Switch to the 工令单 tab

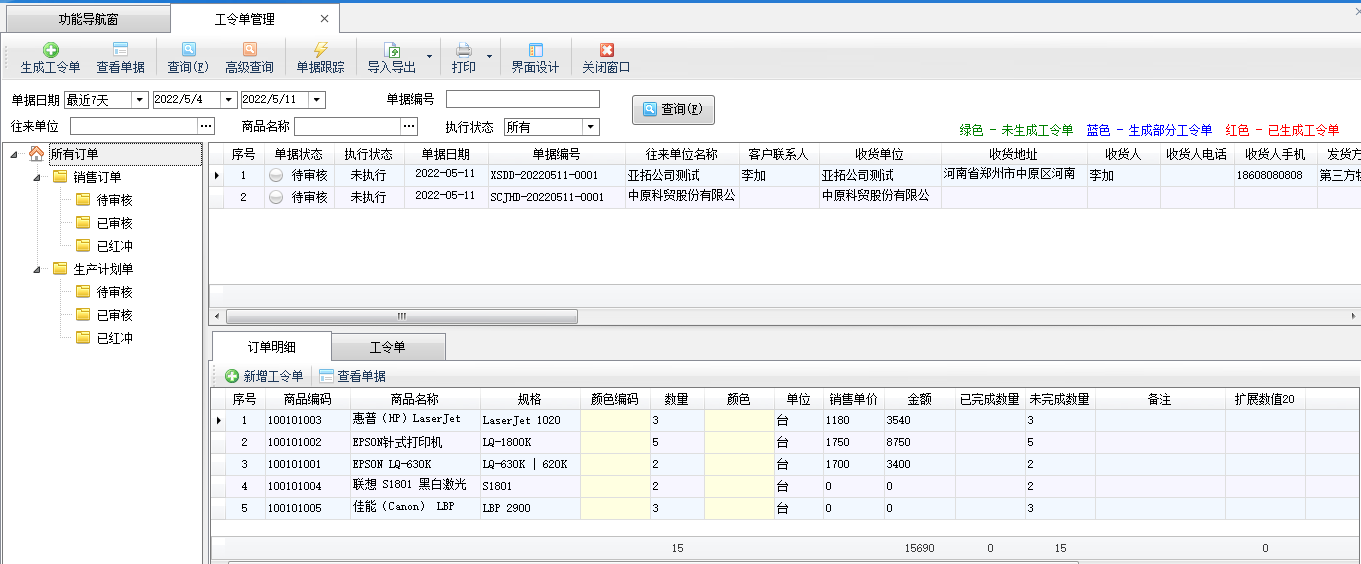click(x=387, y=347)
